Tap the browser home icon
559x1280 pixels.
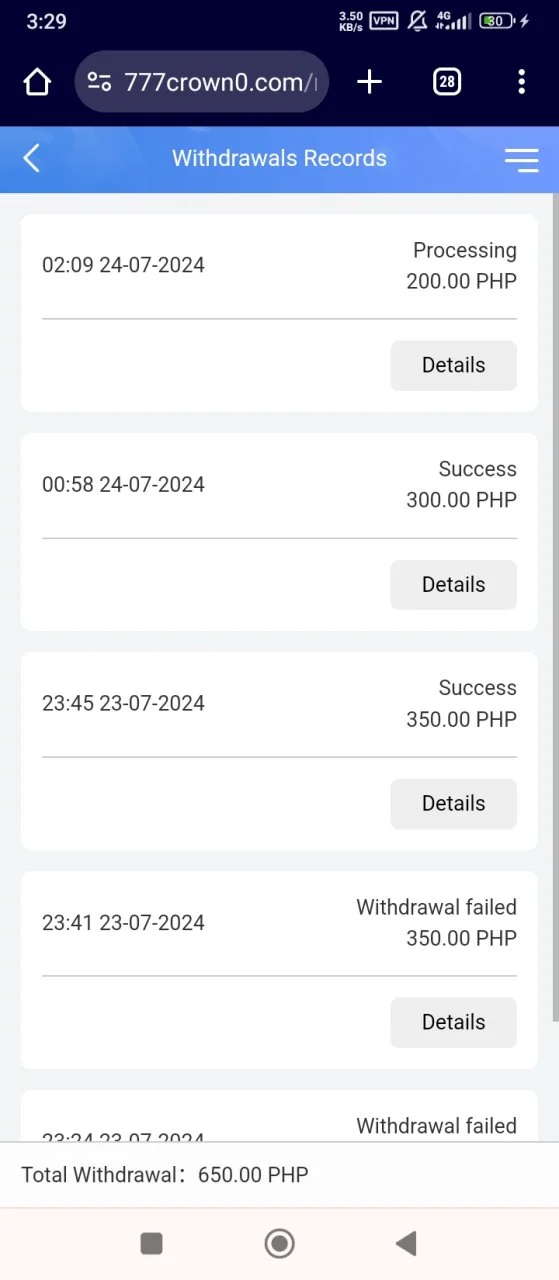pos(37,82)
